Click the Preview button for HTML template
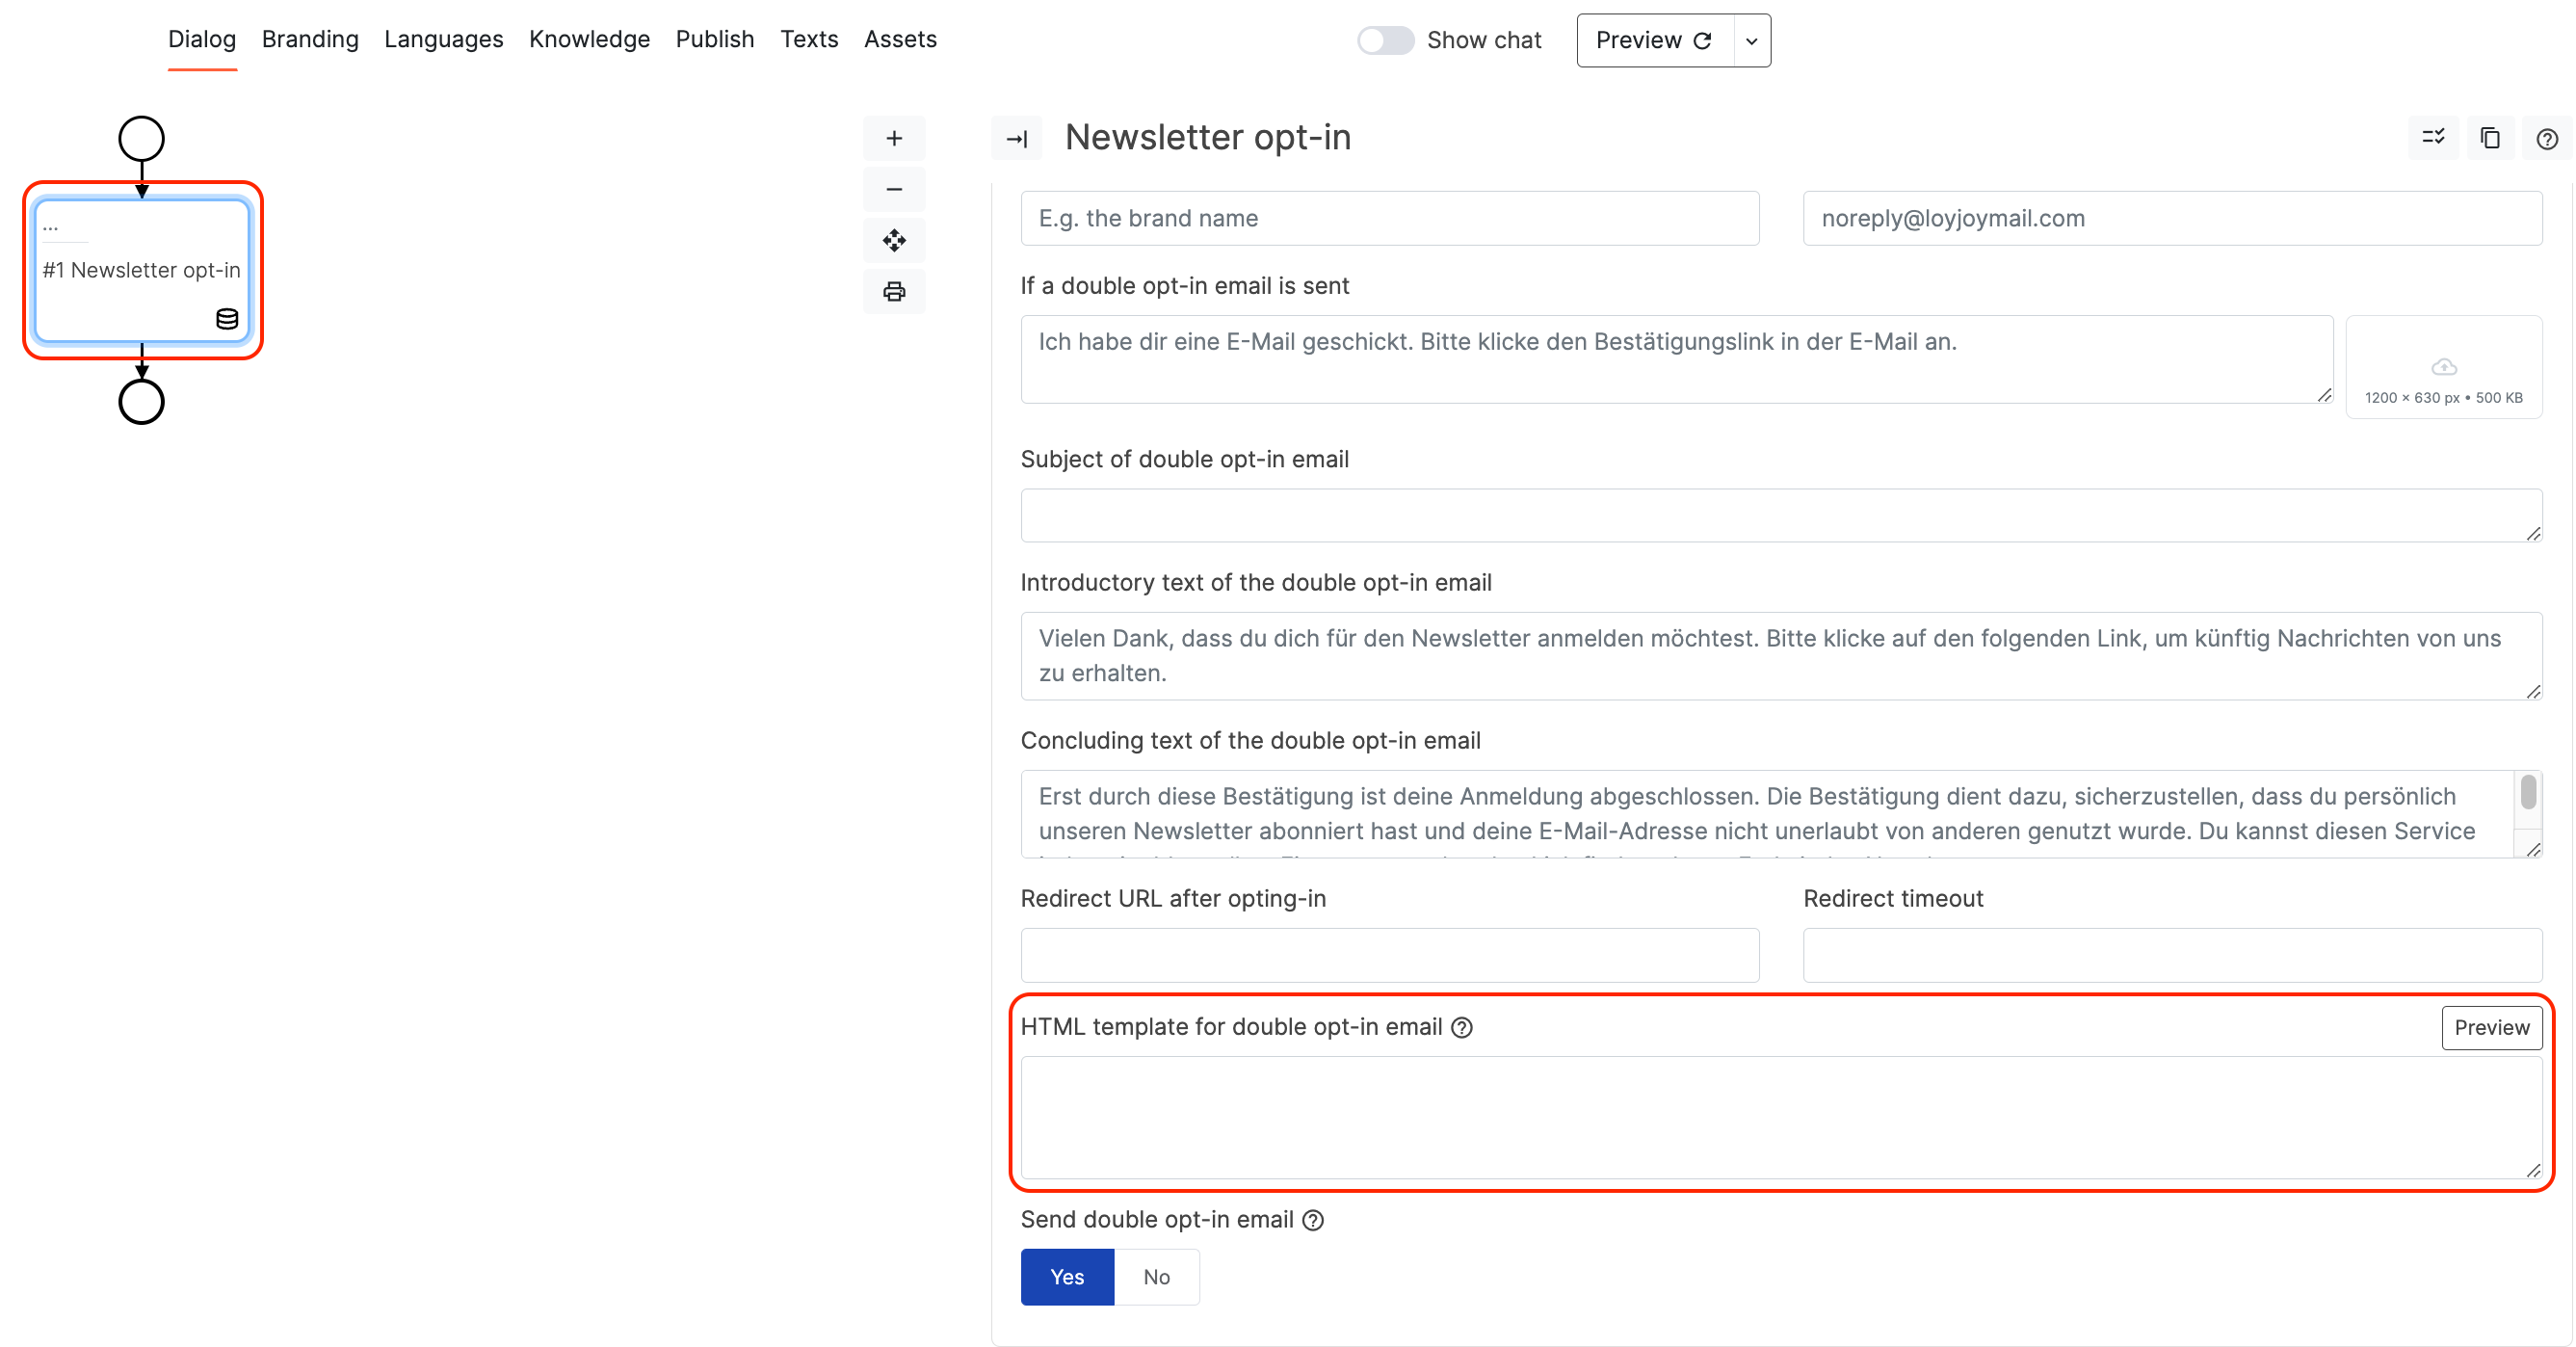Screen dimensions: 2576x1347 tap(2491, 1028)
